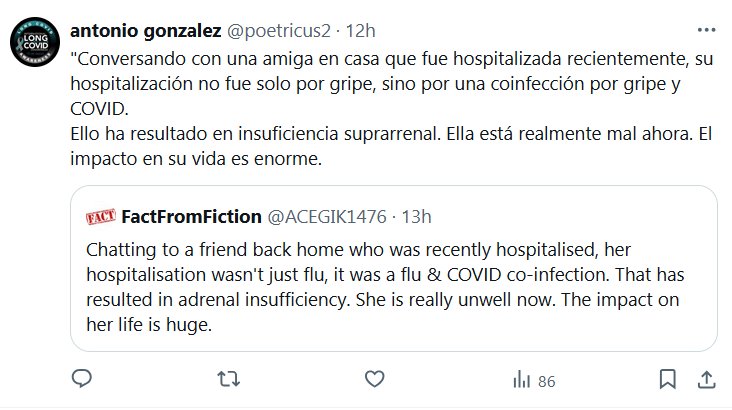
Task: Click the red FACT avatar in quoted tweet
Action: pyautogui.click(x=104, y=215)
